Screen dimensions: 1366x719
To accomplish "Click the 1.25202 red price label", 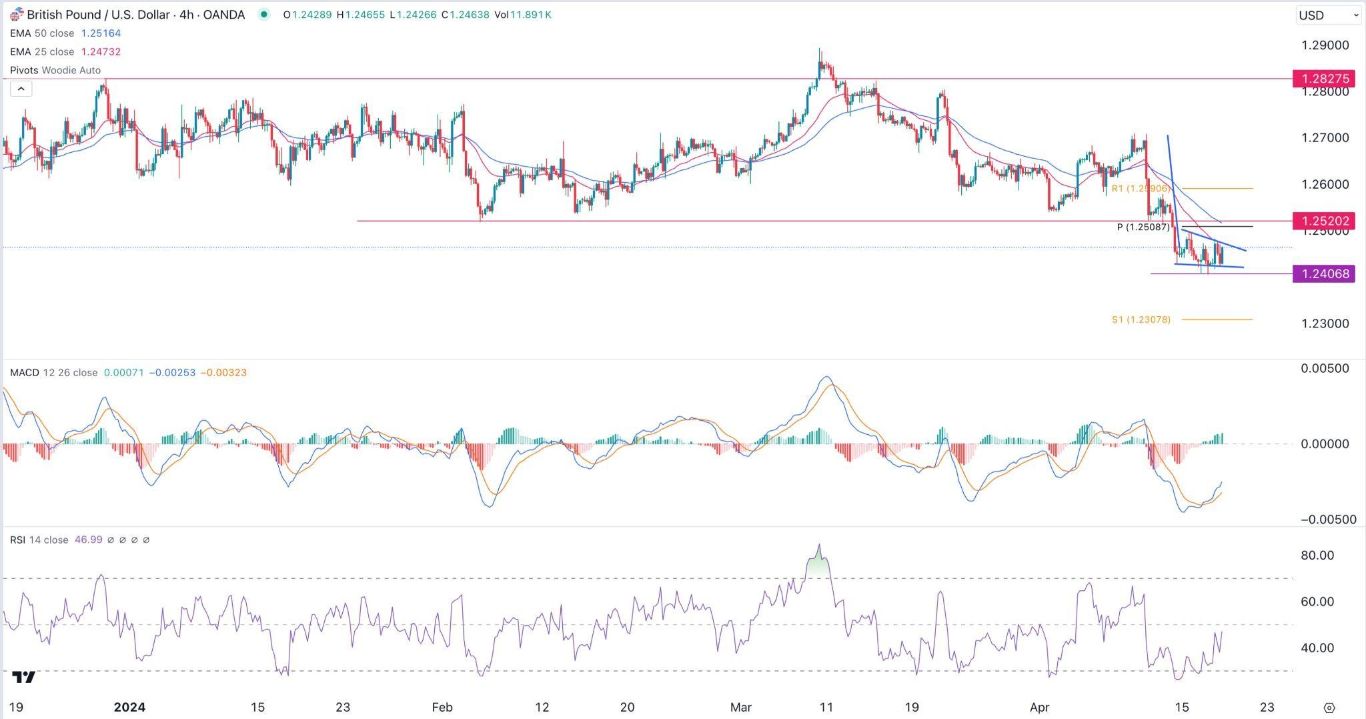I will click(x=1323, y=220).
